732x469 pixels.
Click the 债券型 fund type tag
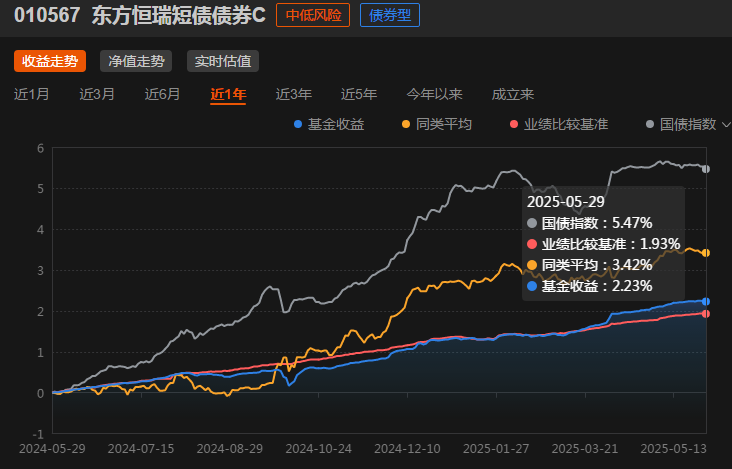point(390,15)
